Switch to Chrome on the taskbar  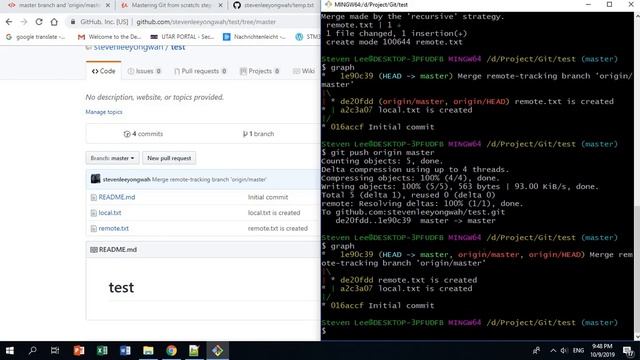(171, 350)
